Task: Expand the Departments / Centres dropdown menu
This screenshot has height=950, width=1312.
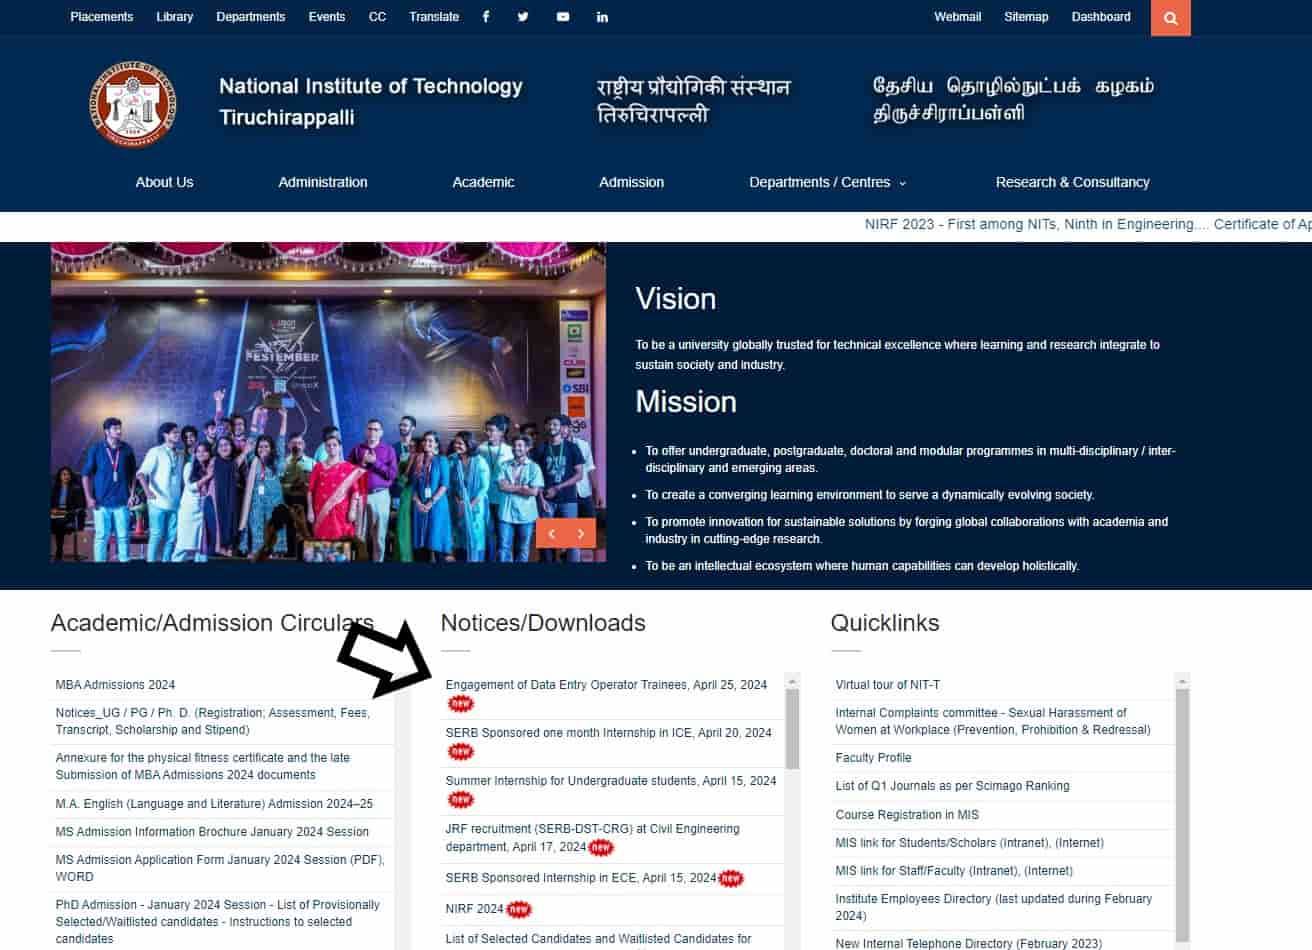Action: click(x=827, y=182)
